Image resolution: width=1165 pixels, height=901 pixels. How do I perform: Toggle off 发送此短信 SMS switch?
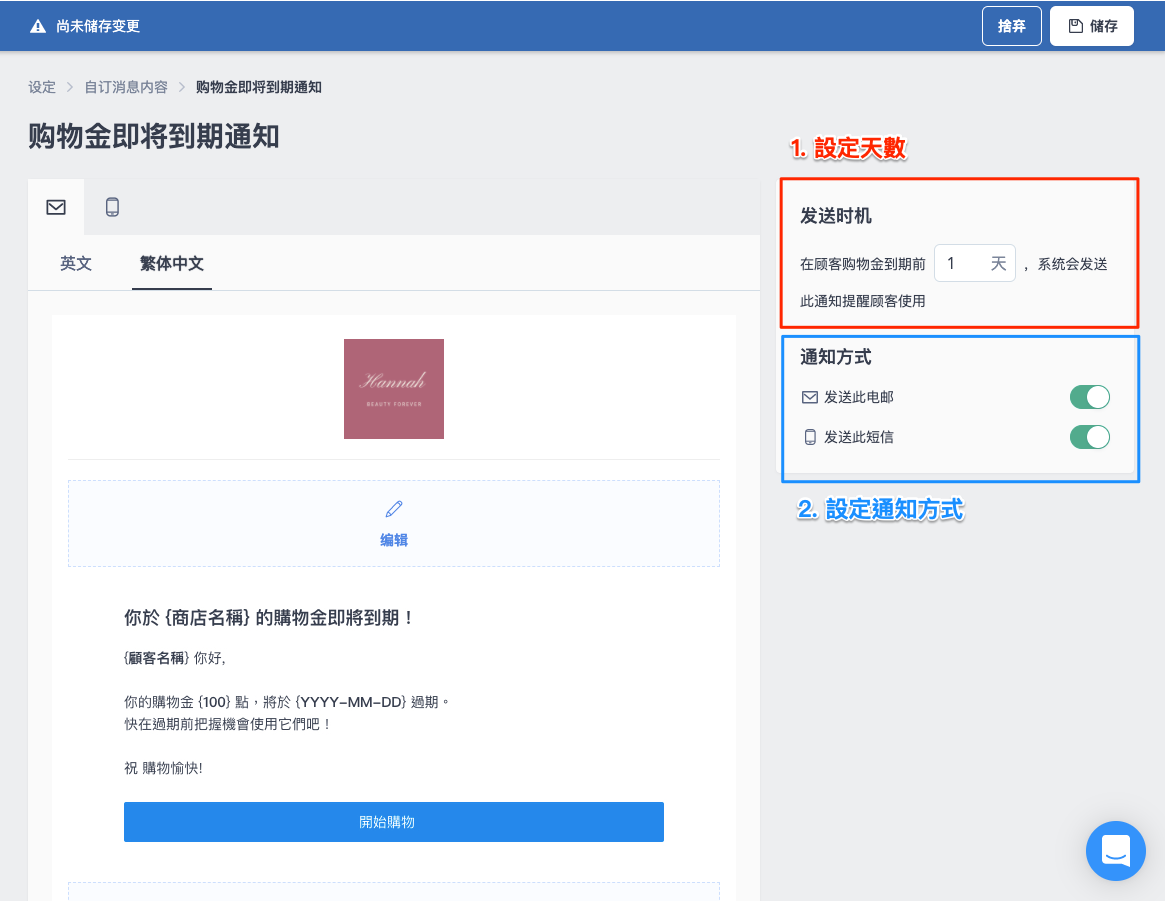click(x=1089, y=438)
